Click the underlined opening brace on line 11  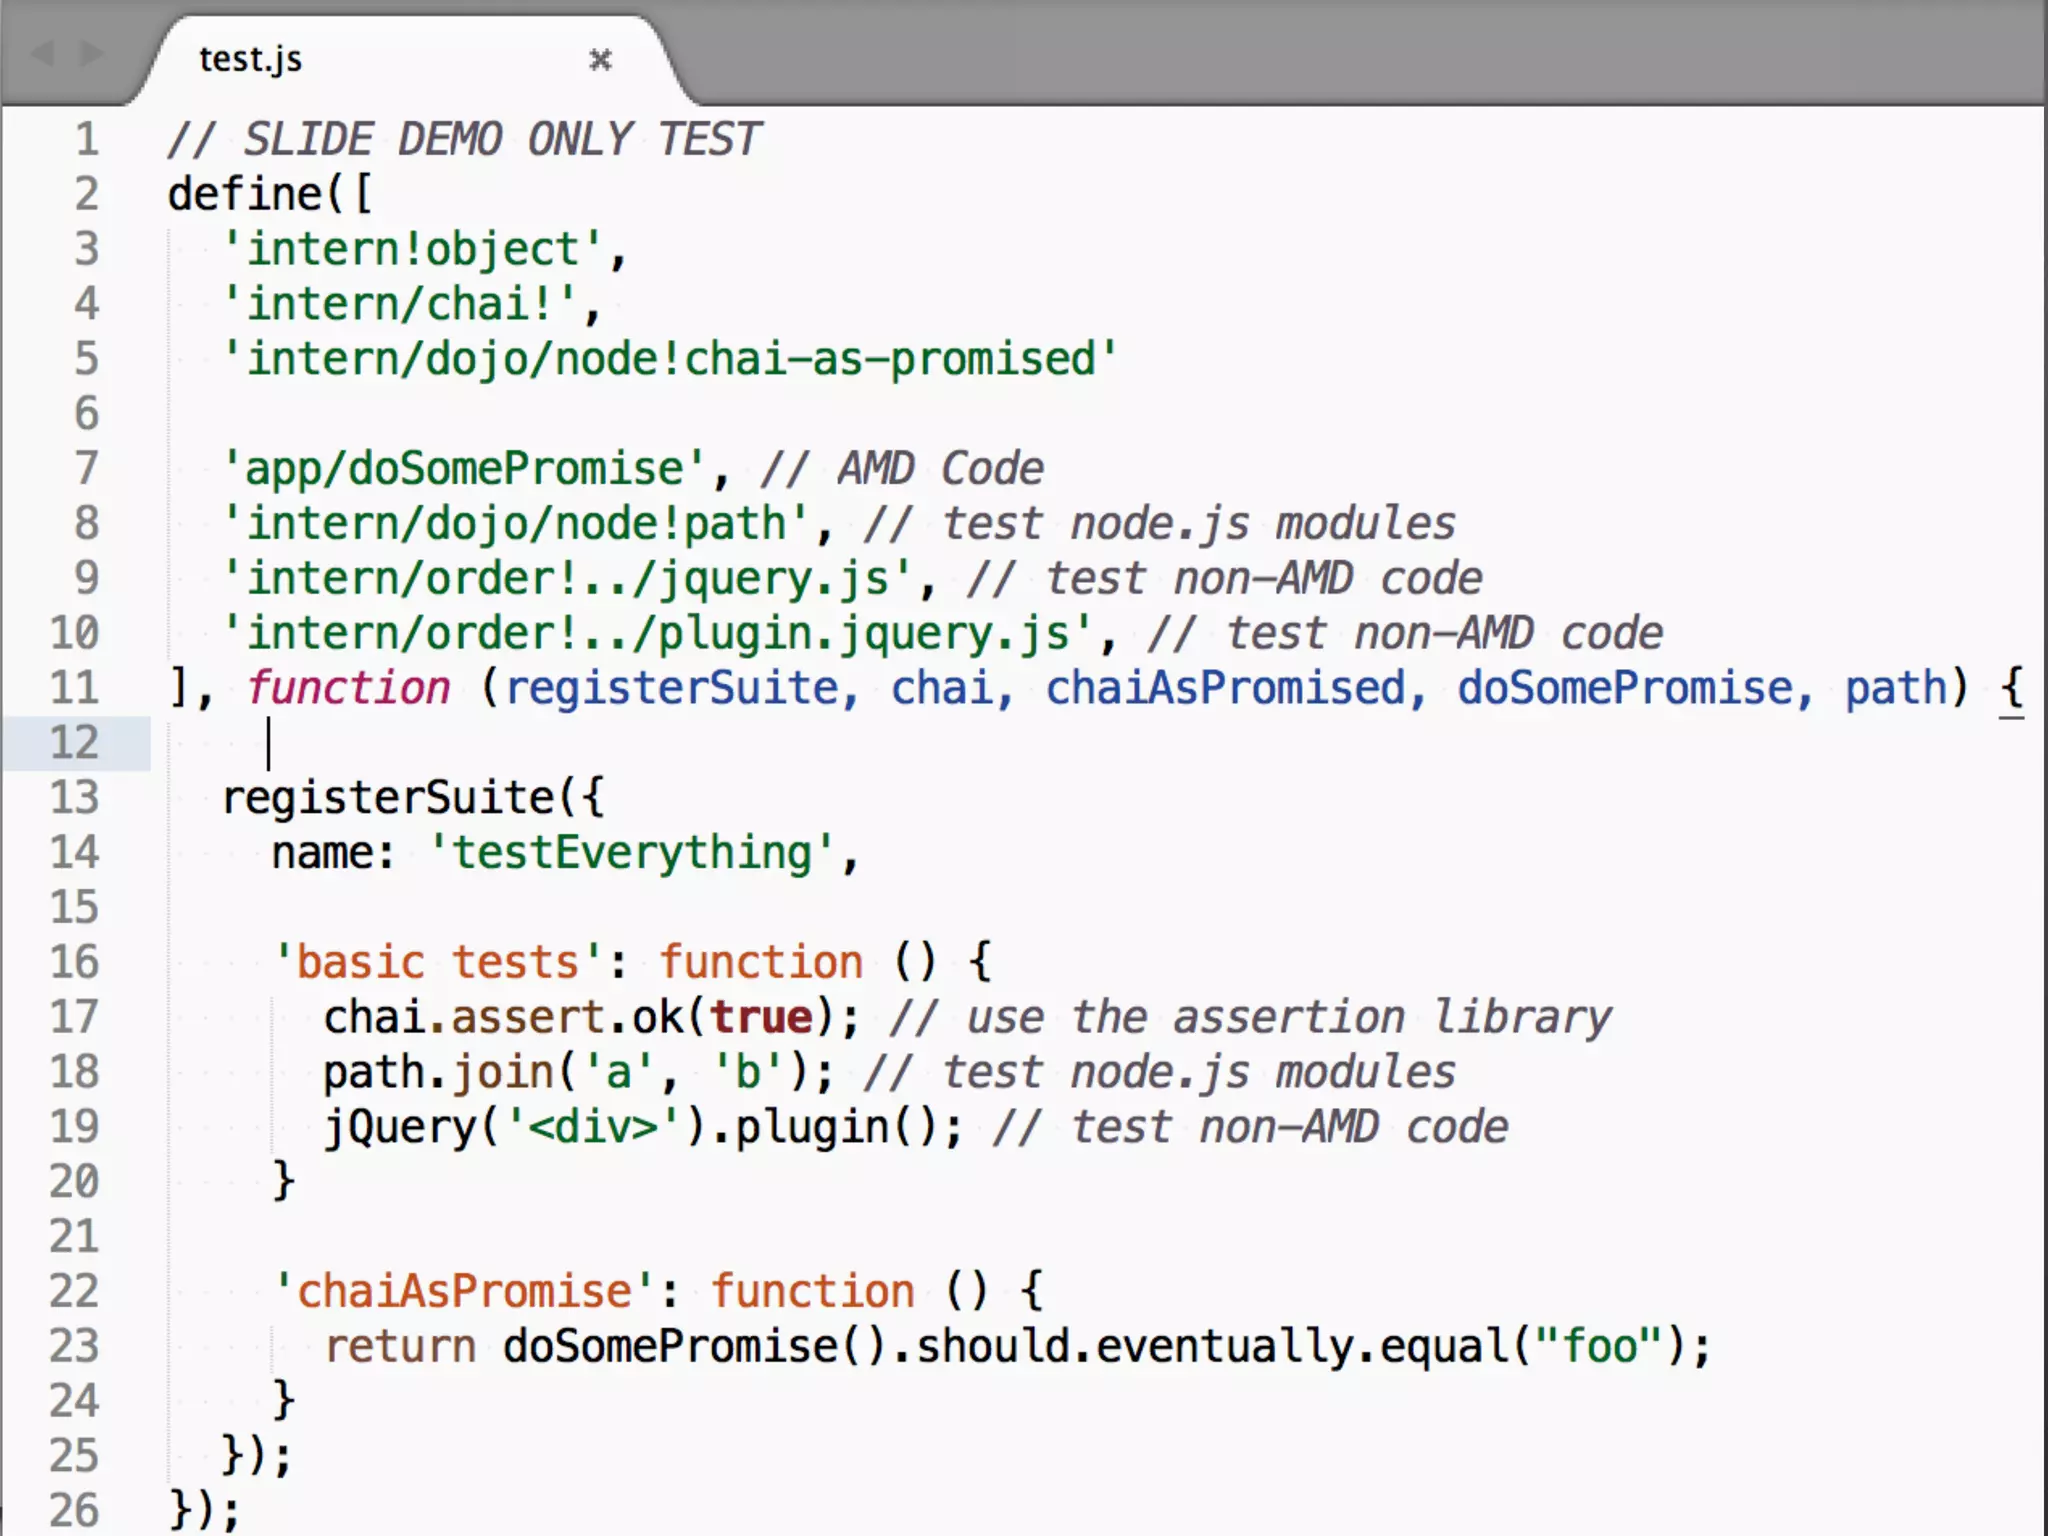click(2011, 688)
